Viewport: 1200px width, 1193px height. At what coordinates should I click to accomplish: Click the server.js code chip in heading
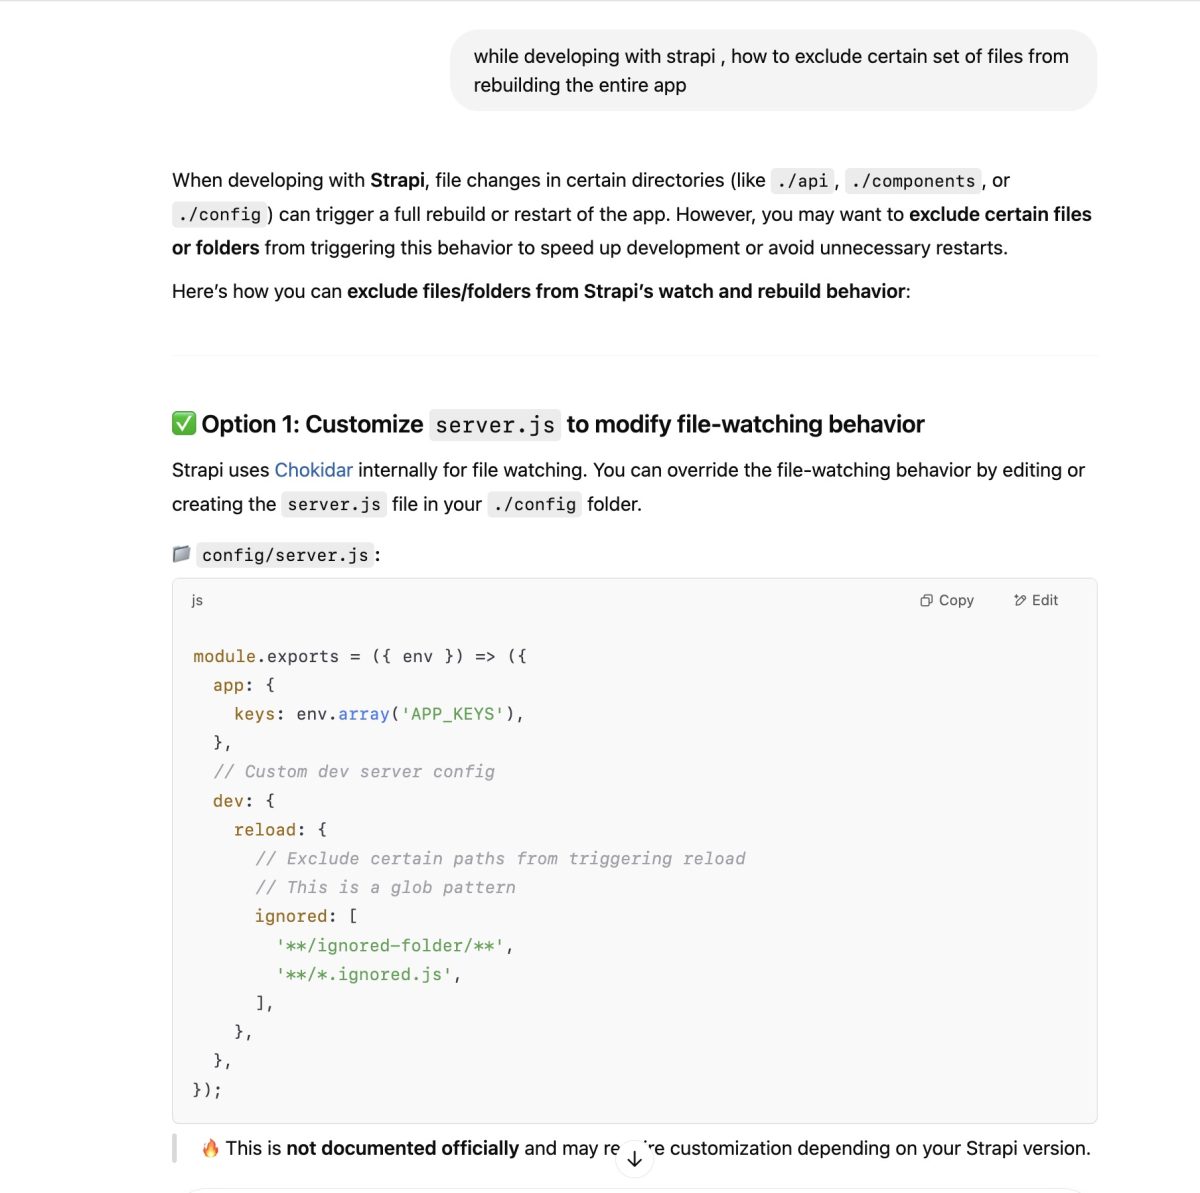[495, 425]
